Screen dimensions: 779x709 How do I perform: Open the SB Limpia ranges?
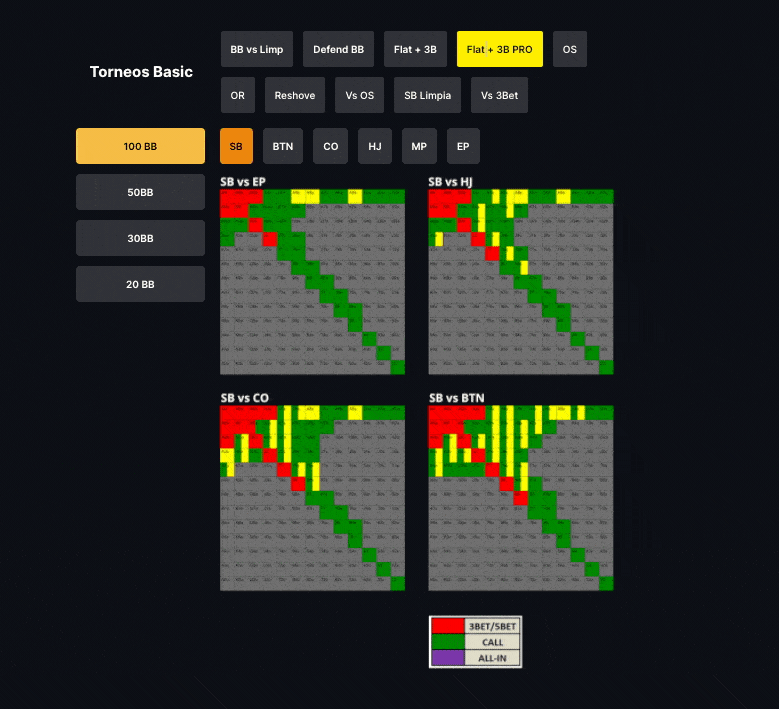[427, 95]
